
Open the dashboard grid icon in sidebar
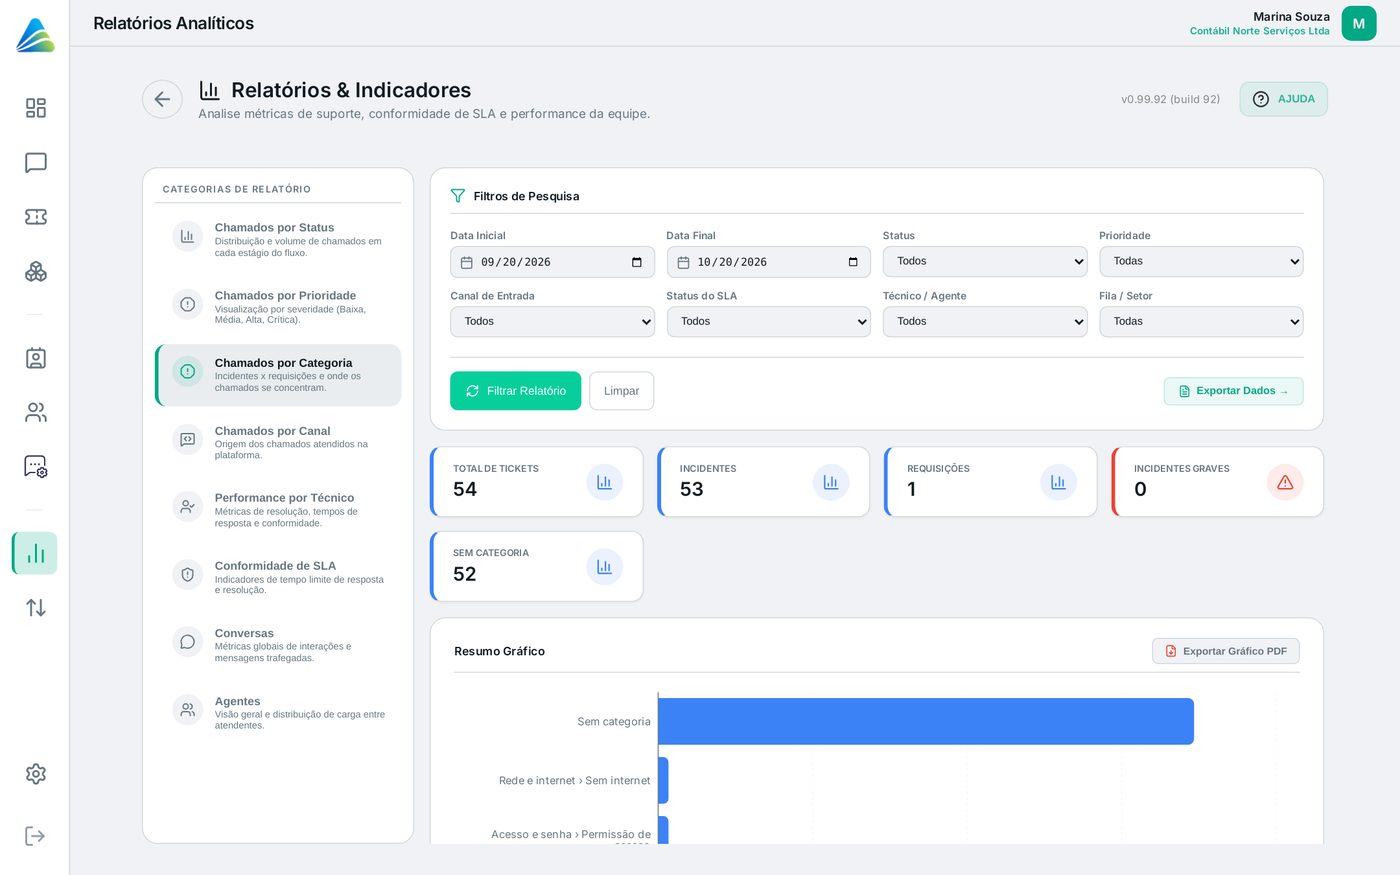point(36,108)
